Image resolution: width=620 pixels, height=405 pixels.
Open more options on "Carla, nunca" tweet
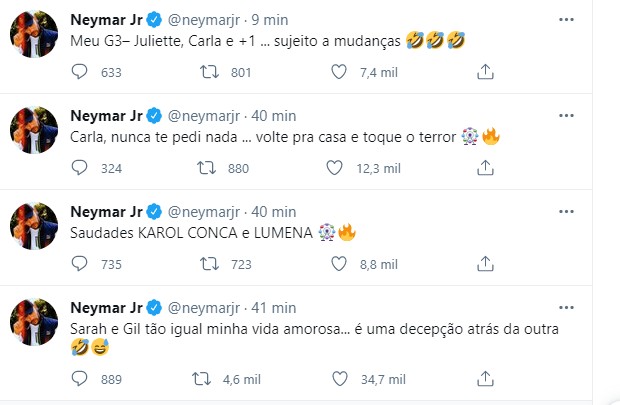point(596,116)
